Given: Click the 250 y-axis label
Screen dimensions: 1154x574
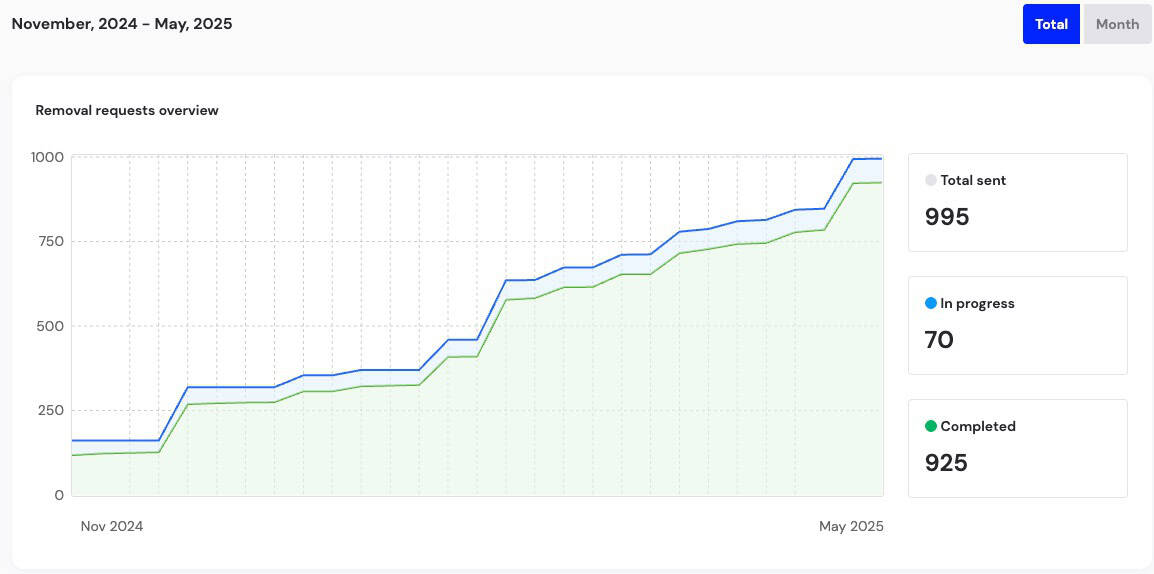Looking at the screenshot, I should click(x=50, y=411).
